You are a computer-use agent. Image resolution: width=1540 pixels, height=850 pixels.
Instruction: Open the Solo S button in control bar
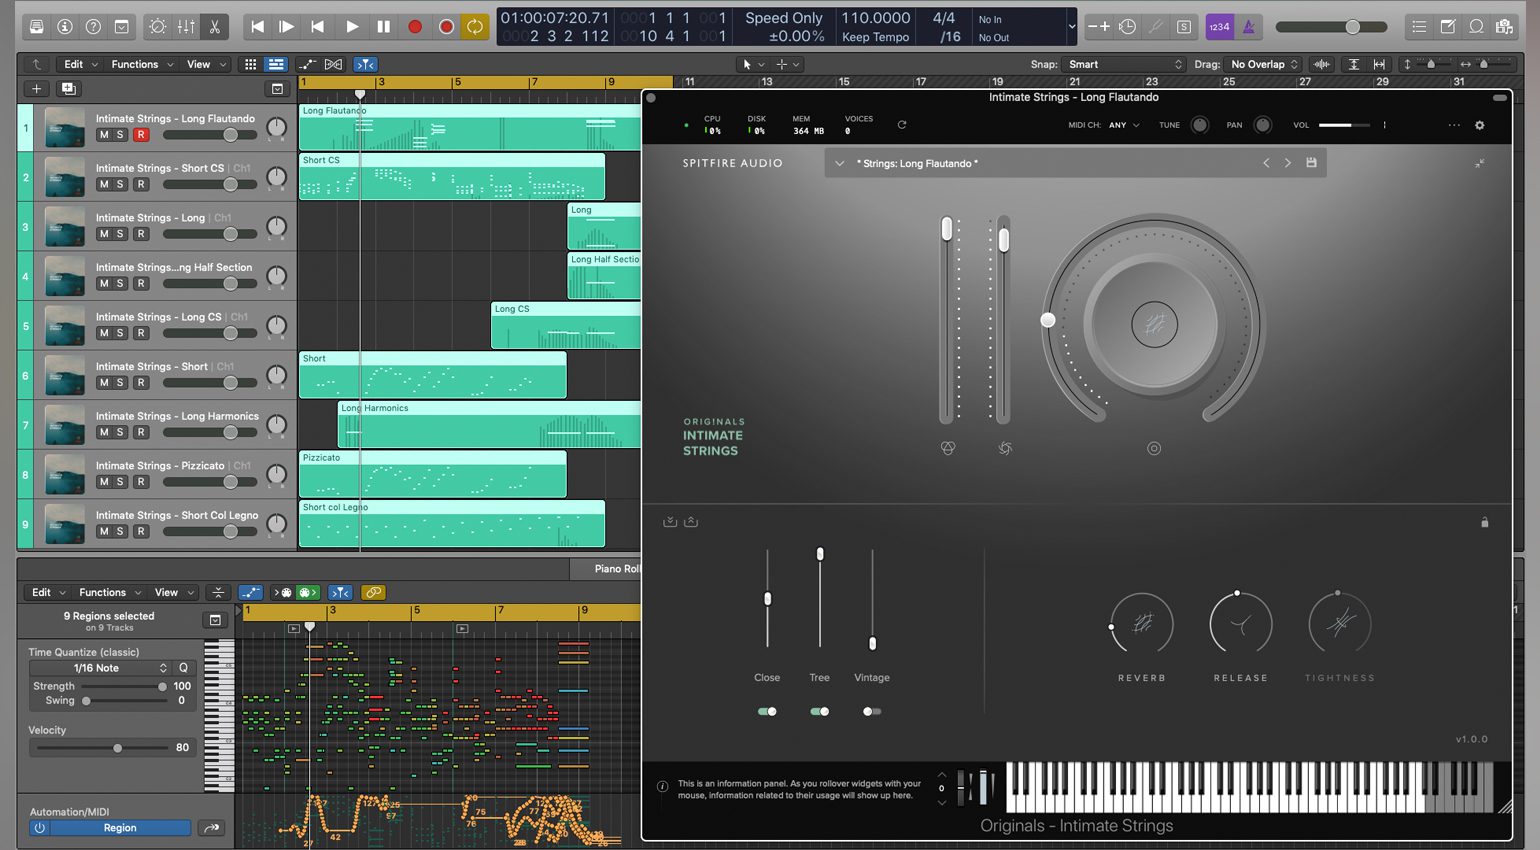[1184, 27]
